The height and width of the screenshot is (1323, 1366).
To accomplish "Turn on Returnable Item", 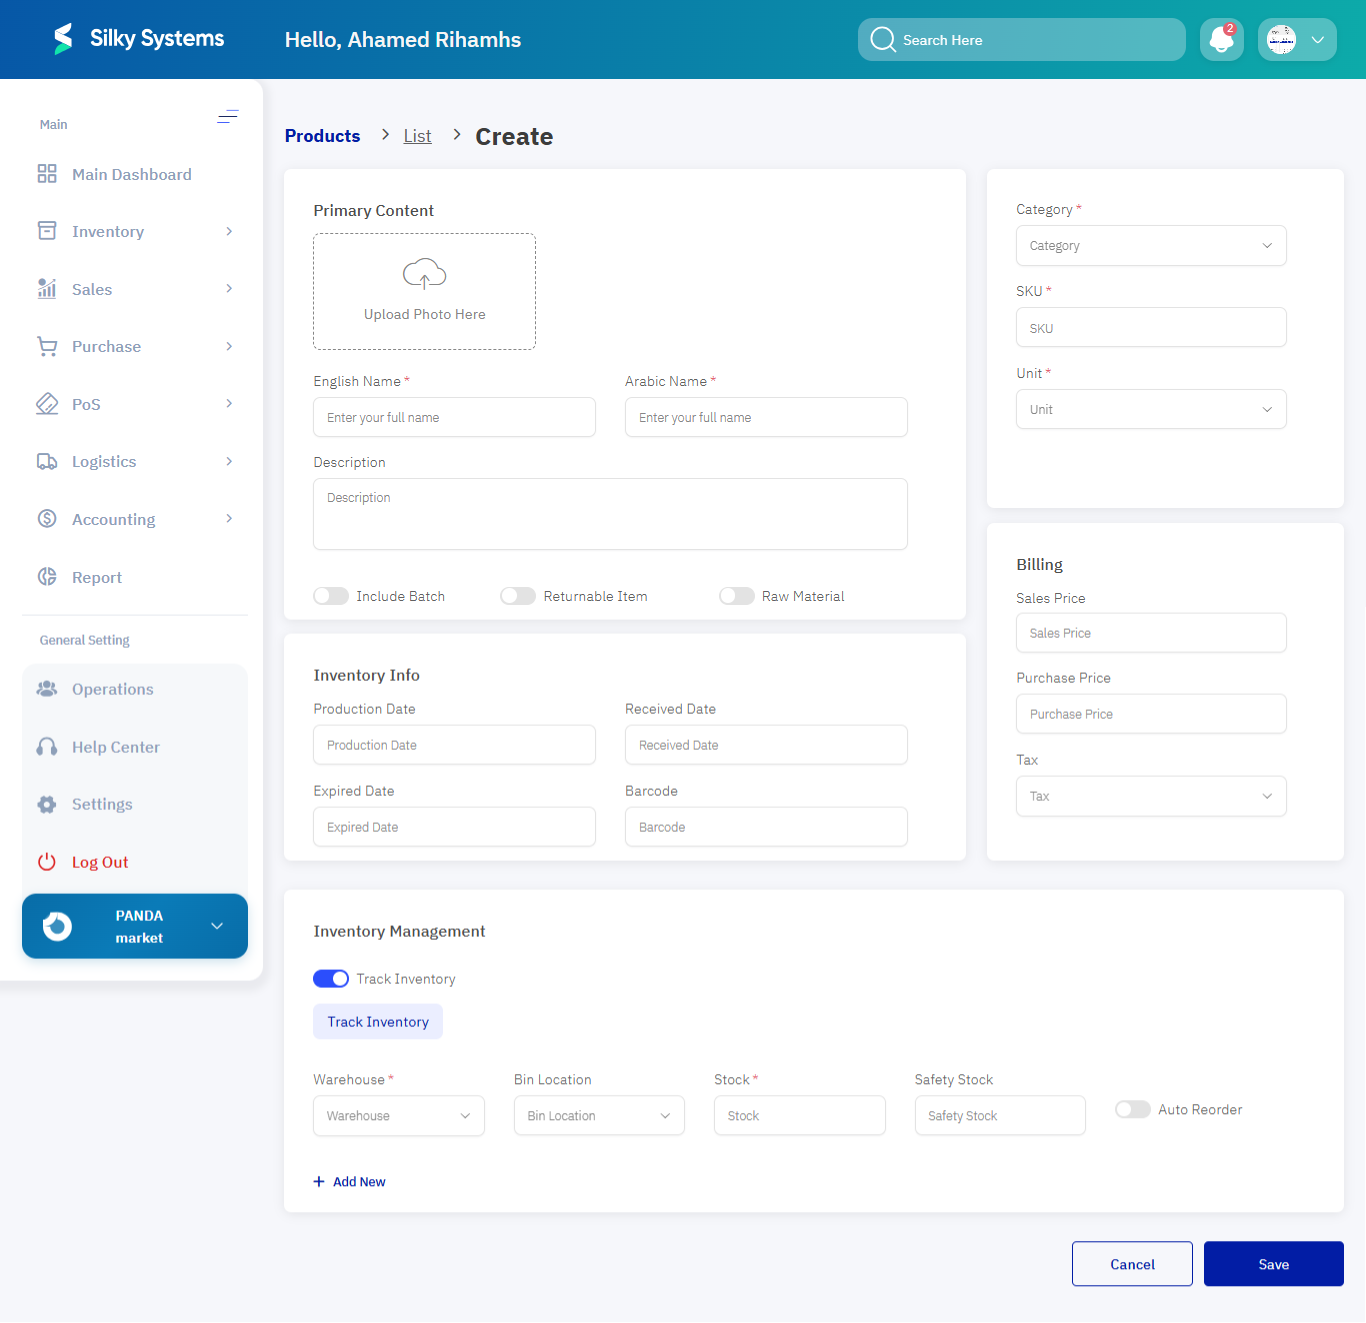I will (518, 595).
